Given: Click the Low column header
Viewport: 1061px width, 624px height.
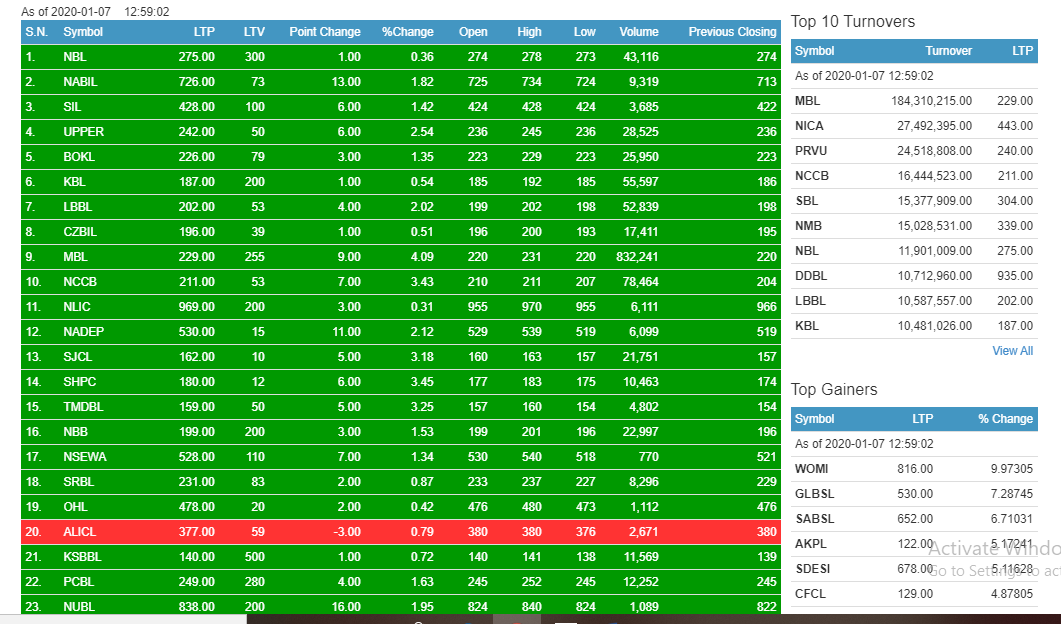Looking at the screenshot, I should 585,32.
